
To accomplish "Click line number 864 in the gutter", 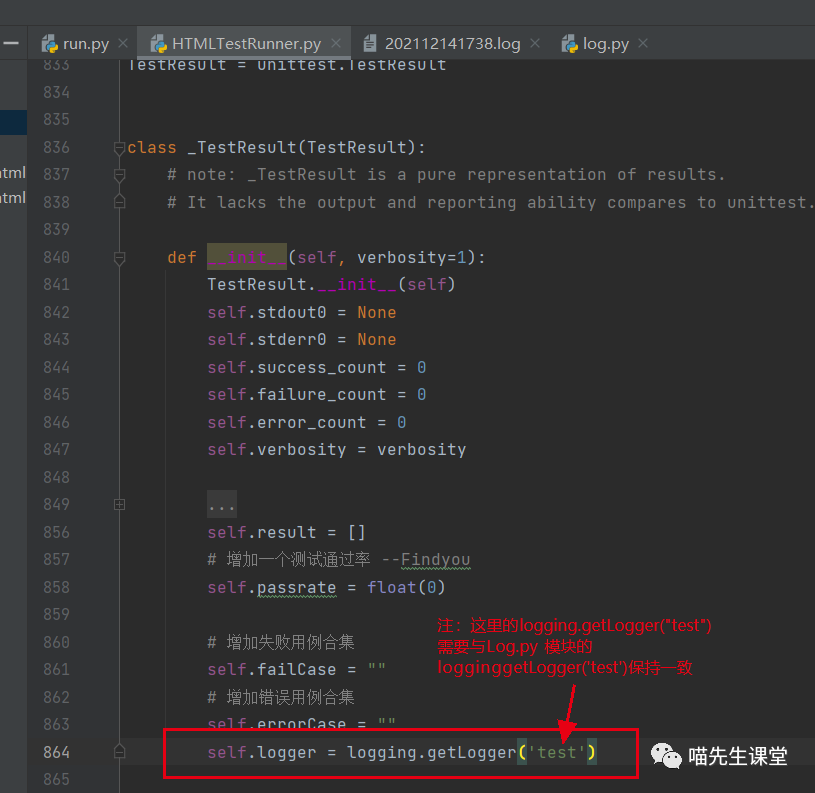I will (57, 752).
